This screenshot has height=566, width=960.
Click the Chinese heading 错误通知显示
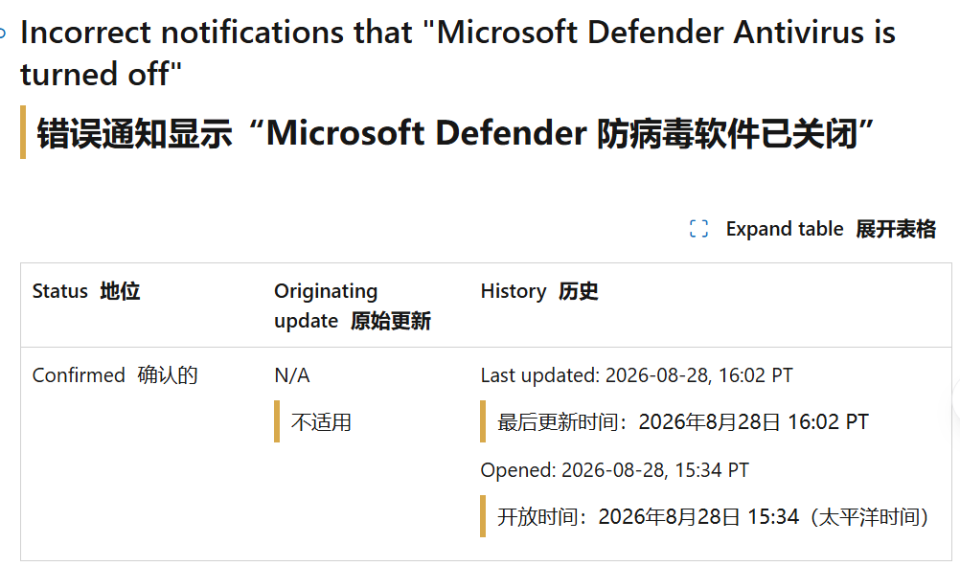point(456,133)
